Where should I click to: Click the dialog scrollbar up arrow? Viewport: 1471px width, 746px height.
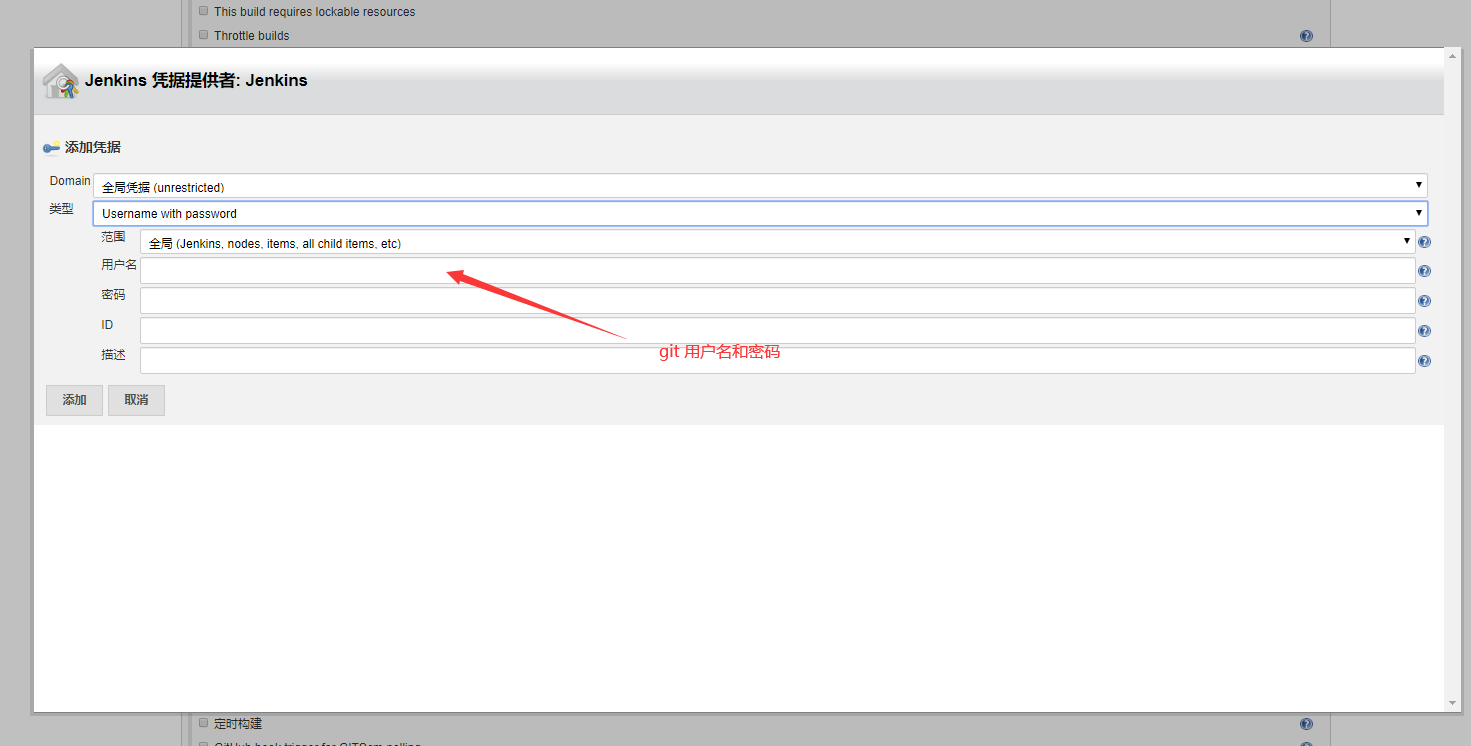1453,56
